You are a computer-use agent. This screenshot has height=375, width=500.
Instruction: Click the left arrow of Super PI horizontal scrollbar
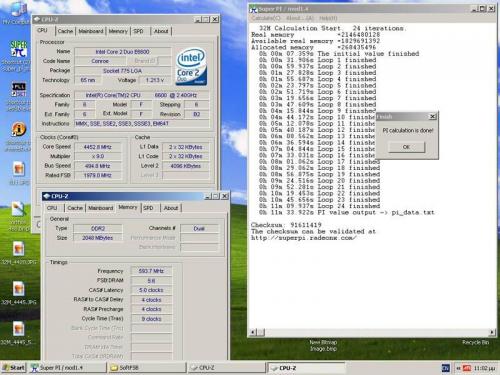(x=253, y=332)
